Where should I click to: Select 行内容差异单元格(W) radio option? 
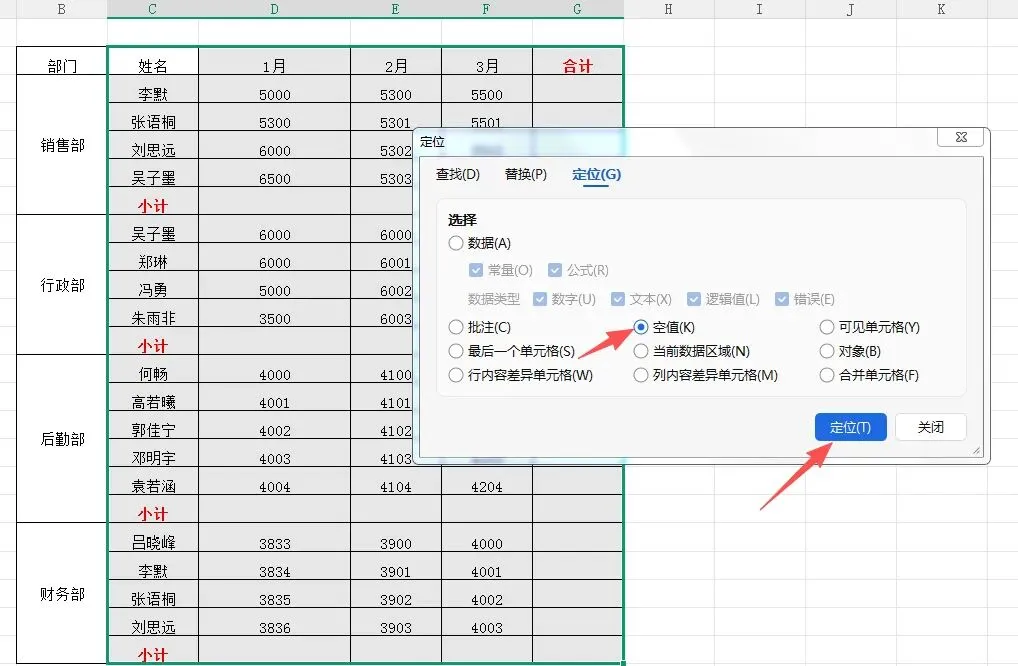coord(521,375)
